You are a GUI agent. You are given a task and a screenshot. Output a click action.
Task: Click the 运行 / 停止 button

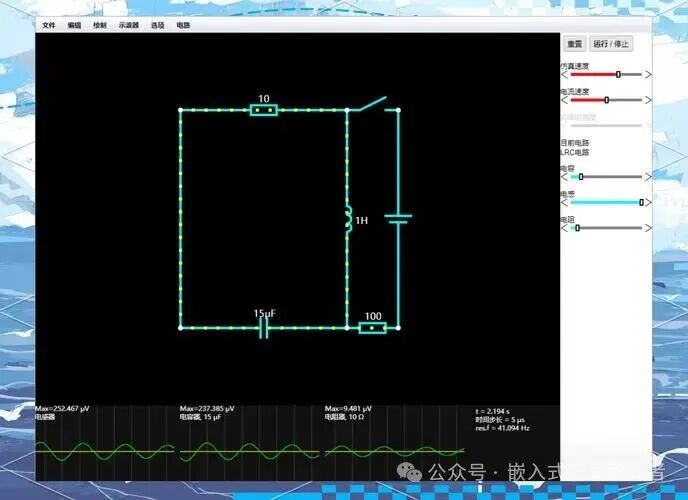(x=611, y=44)
